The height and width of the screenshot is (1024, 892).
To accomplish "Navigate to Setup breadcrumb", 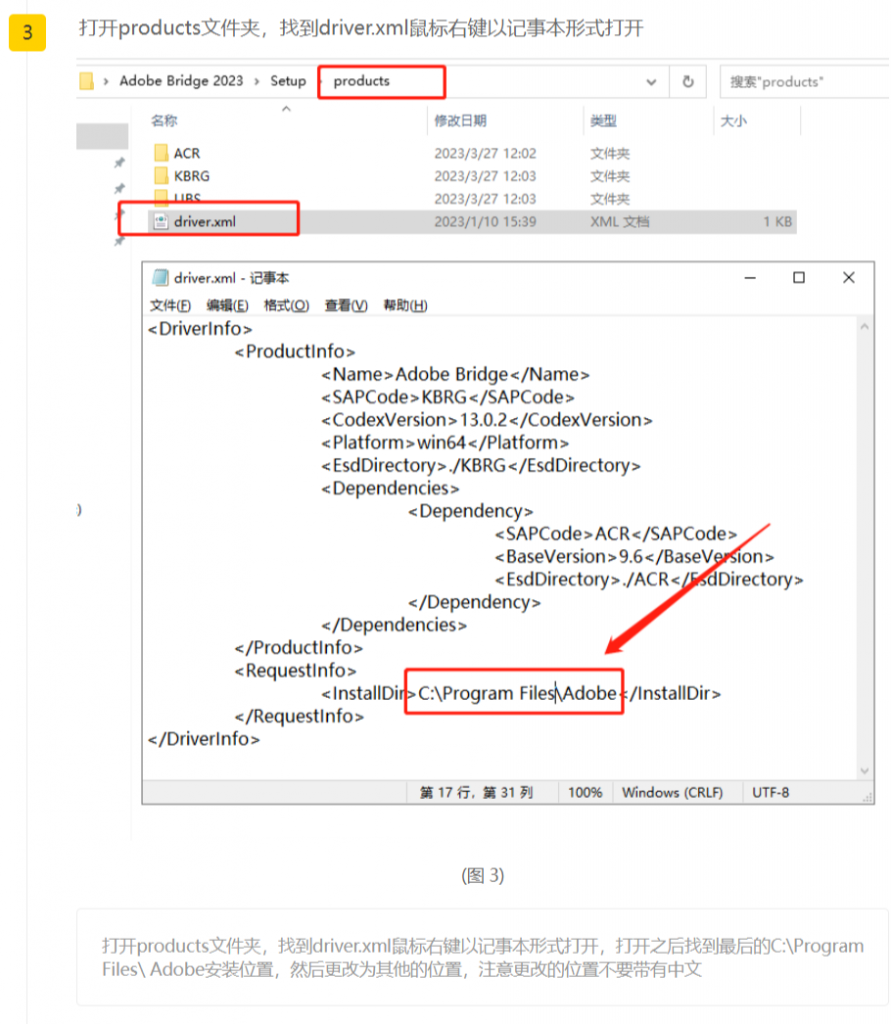I will (x=288, y=81).
